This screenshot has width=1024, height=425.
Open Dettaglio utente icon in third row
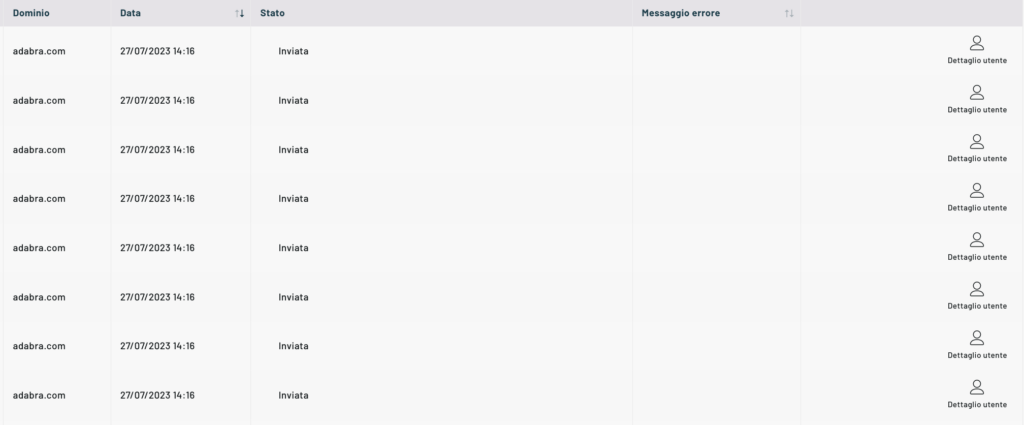(976, 142)
